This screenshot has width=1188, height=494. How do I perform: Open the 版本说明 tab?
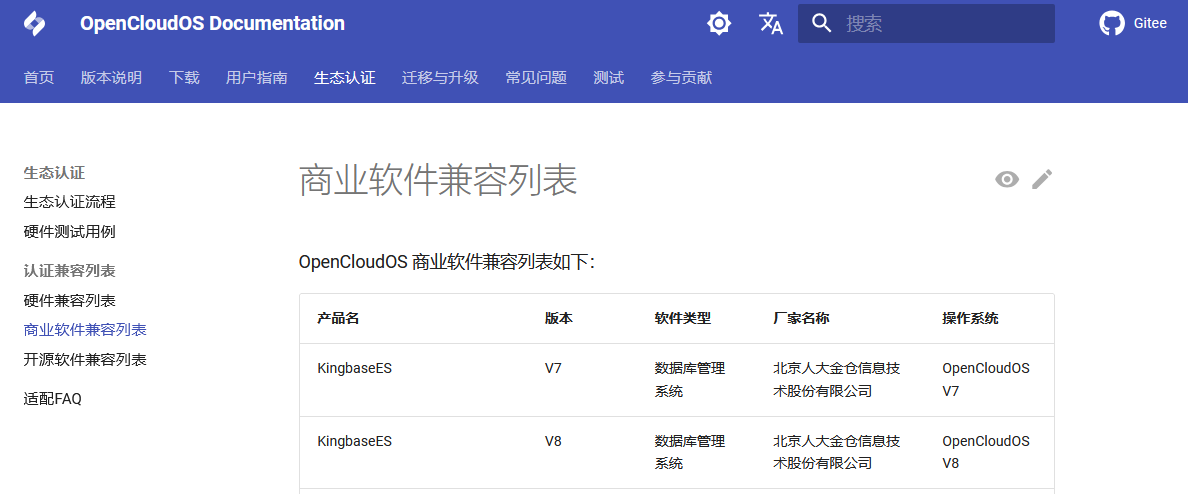111,77
